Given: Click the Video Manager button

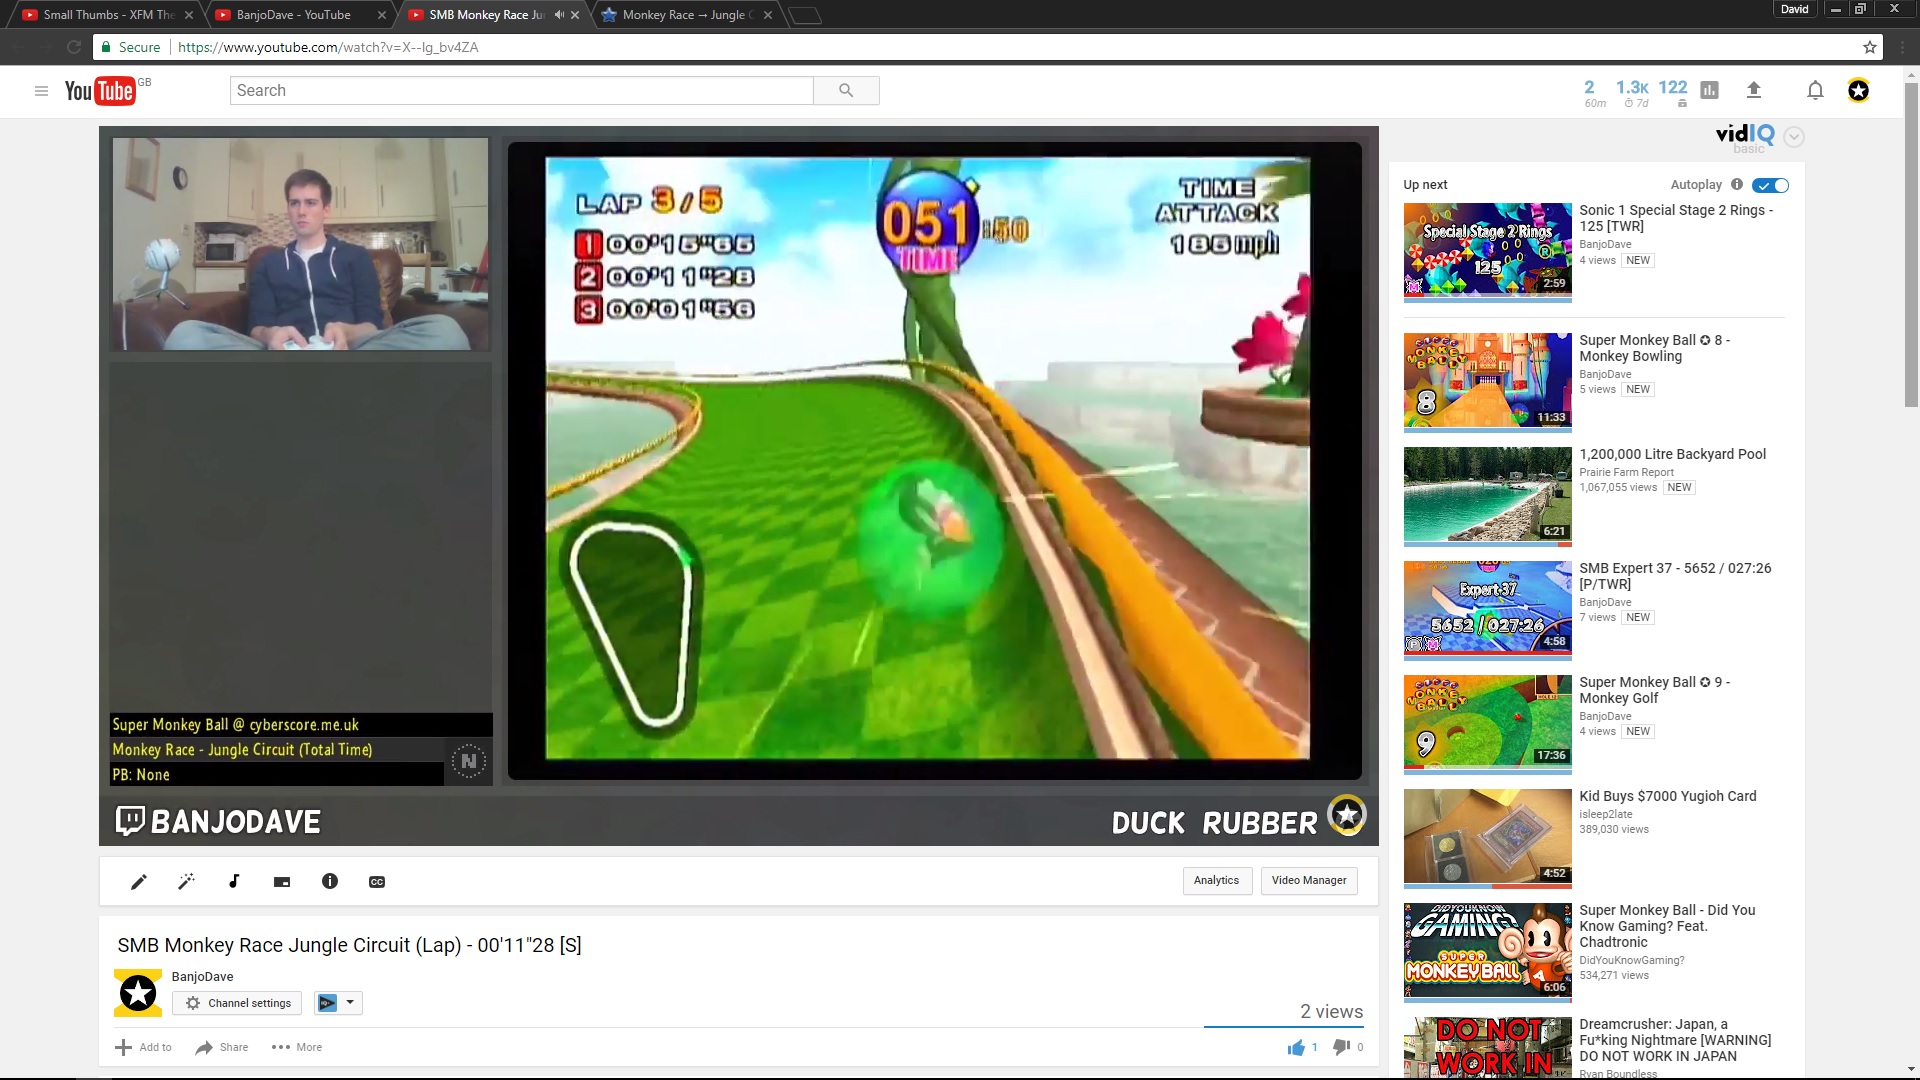Looking at the screenshot, I should 1308,880.
